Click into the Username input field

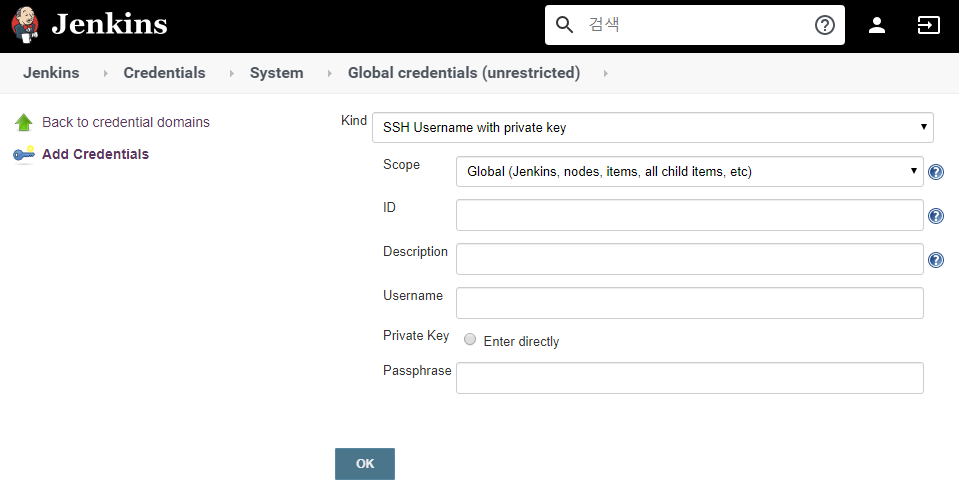[690, 303]
